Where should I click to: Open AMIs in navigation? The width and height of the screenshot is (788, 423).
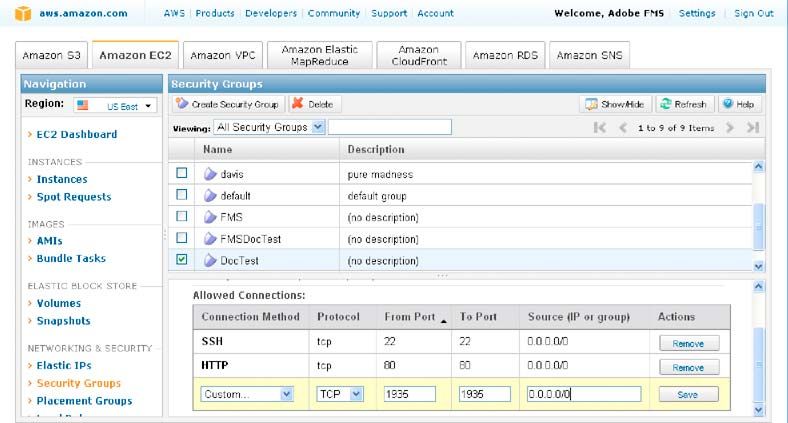(49, 241)
